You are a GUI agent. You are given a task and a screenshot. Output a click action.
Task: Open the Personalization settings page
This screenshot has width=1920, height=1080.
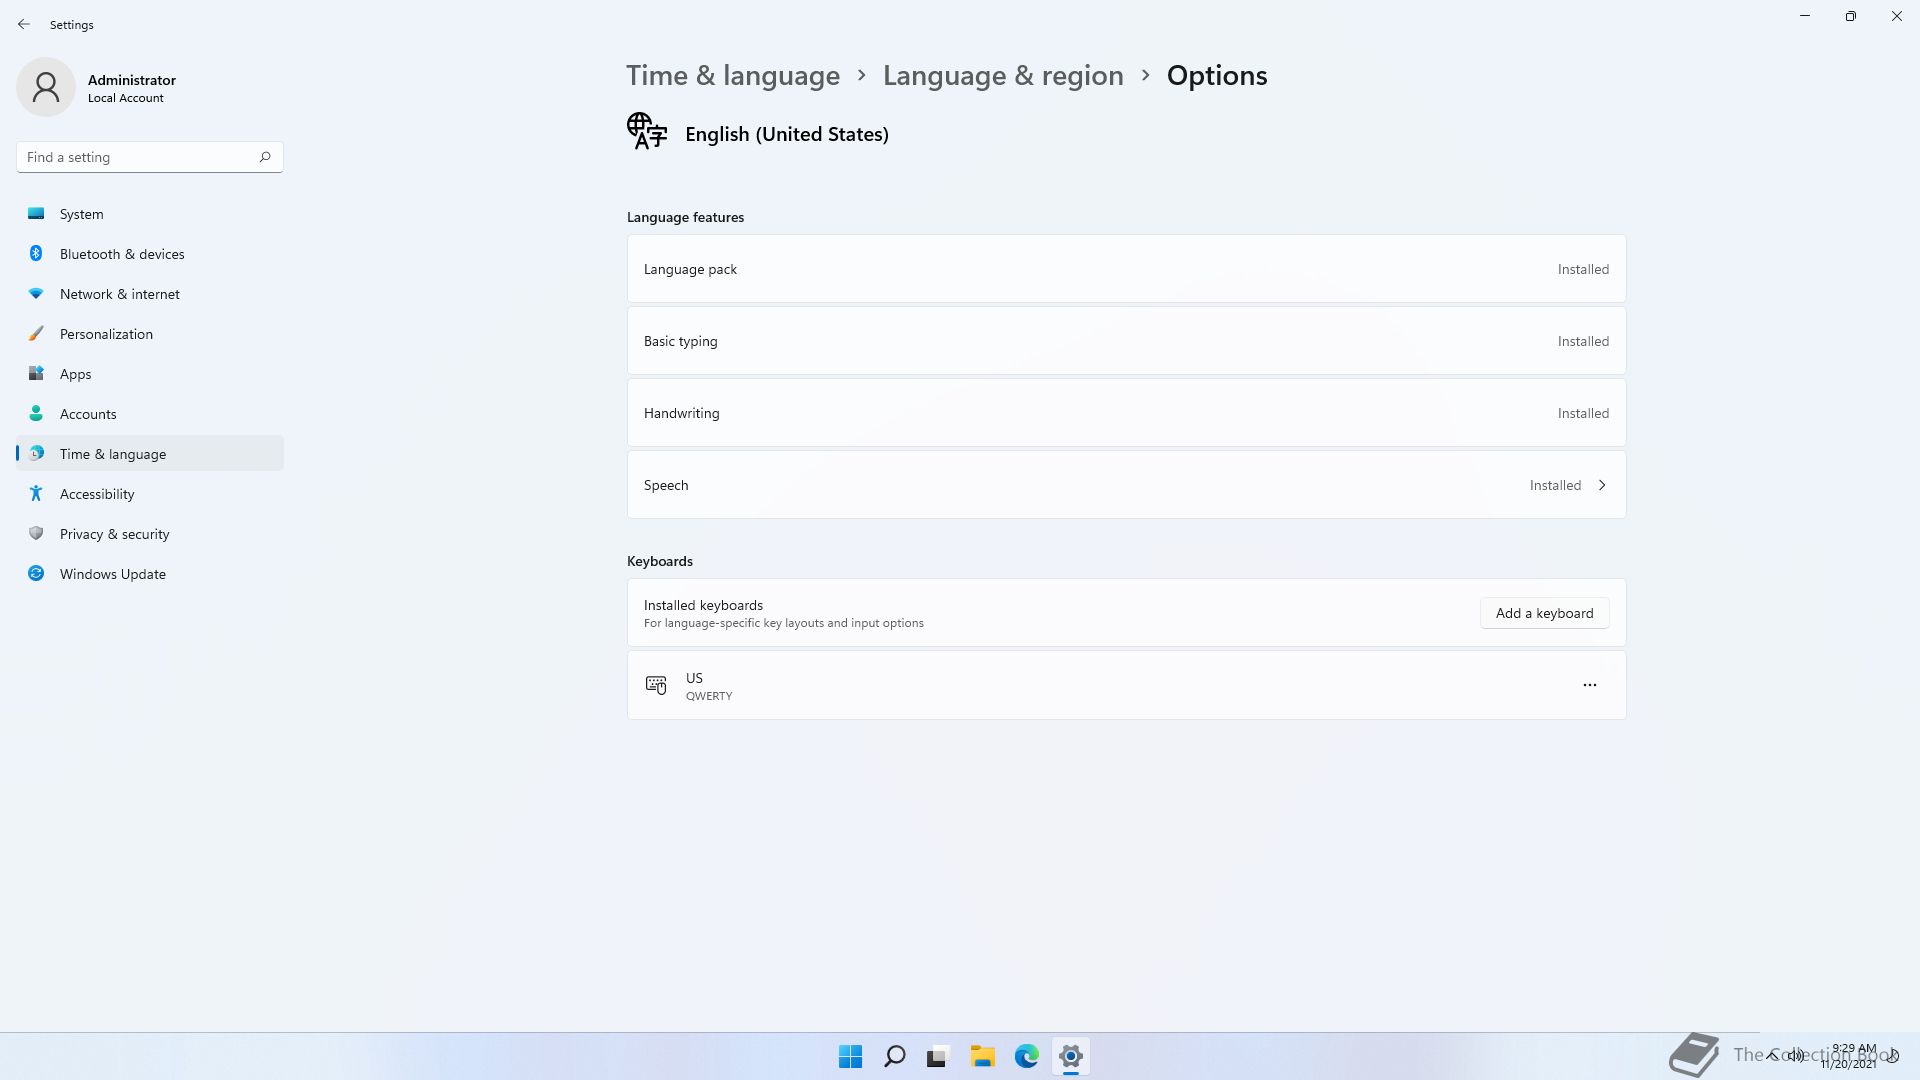106,334
